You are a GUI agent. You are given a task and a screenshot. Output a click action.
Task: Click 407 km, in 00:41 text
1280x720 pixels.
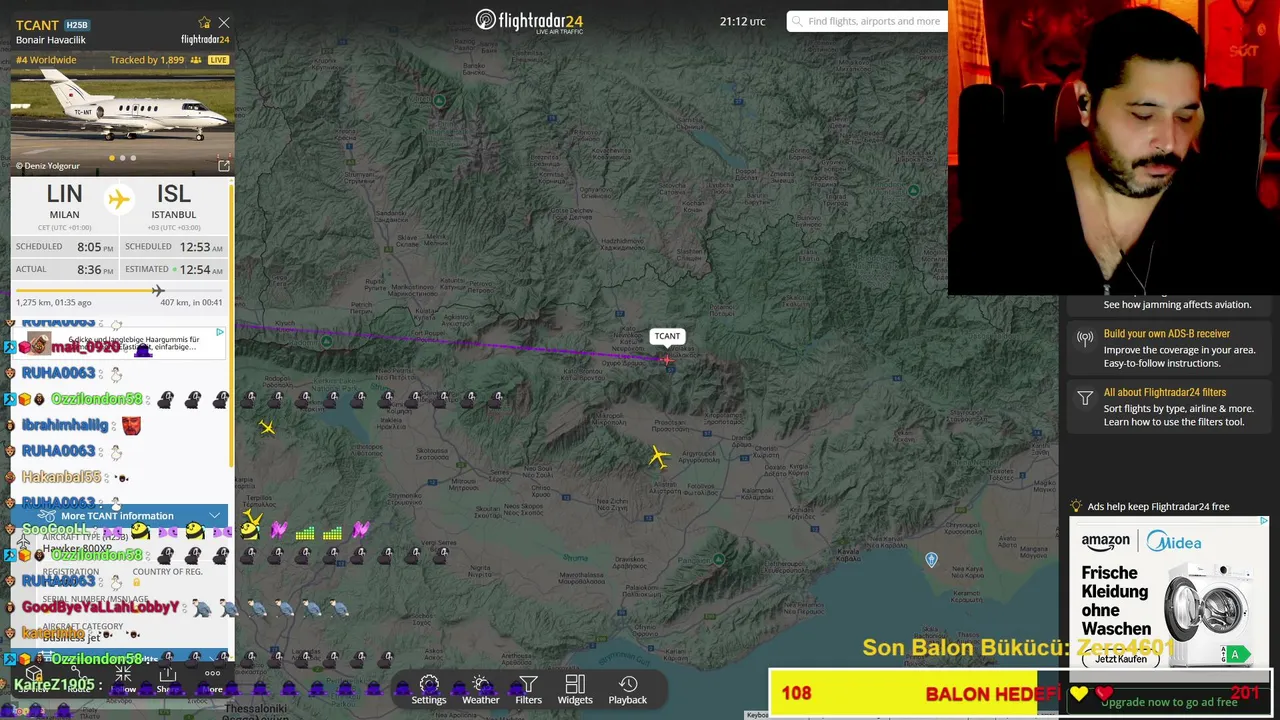(x=191, y=302)
